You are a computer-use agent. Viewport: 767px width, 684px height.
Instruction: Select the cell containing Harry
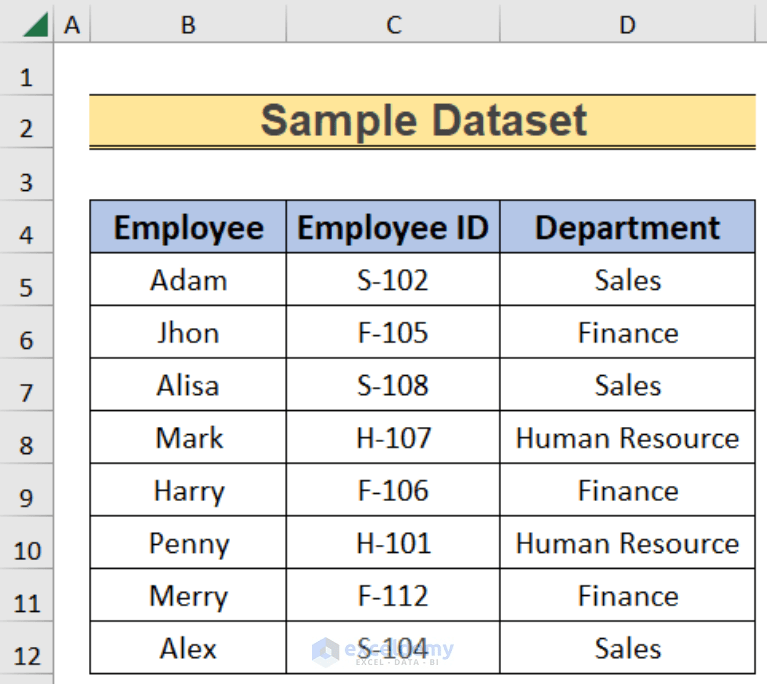(188, 490)
